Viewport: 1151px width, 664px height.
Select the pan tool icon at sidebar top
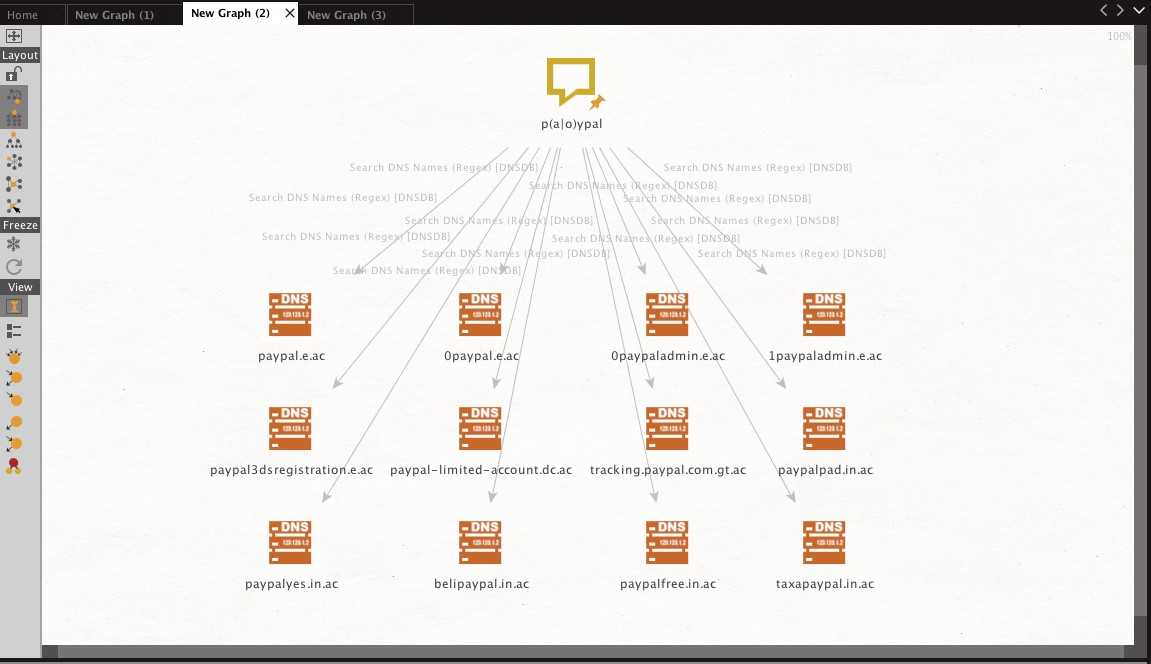click(x=14, y=36)
